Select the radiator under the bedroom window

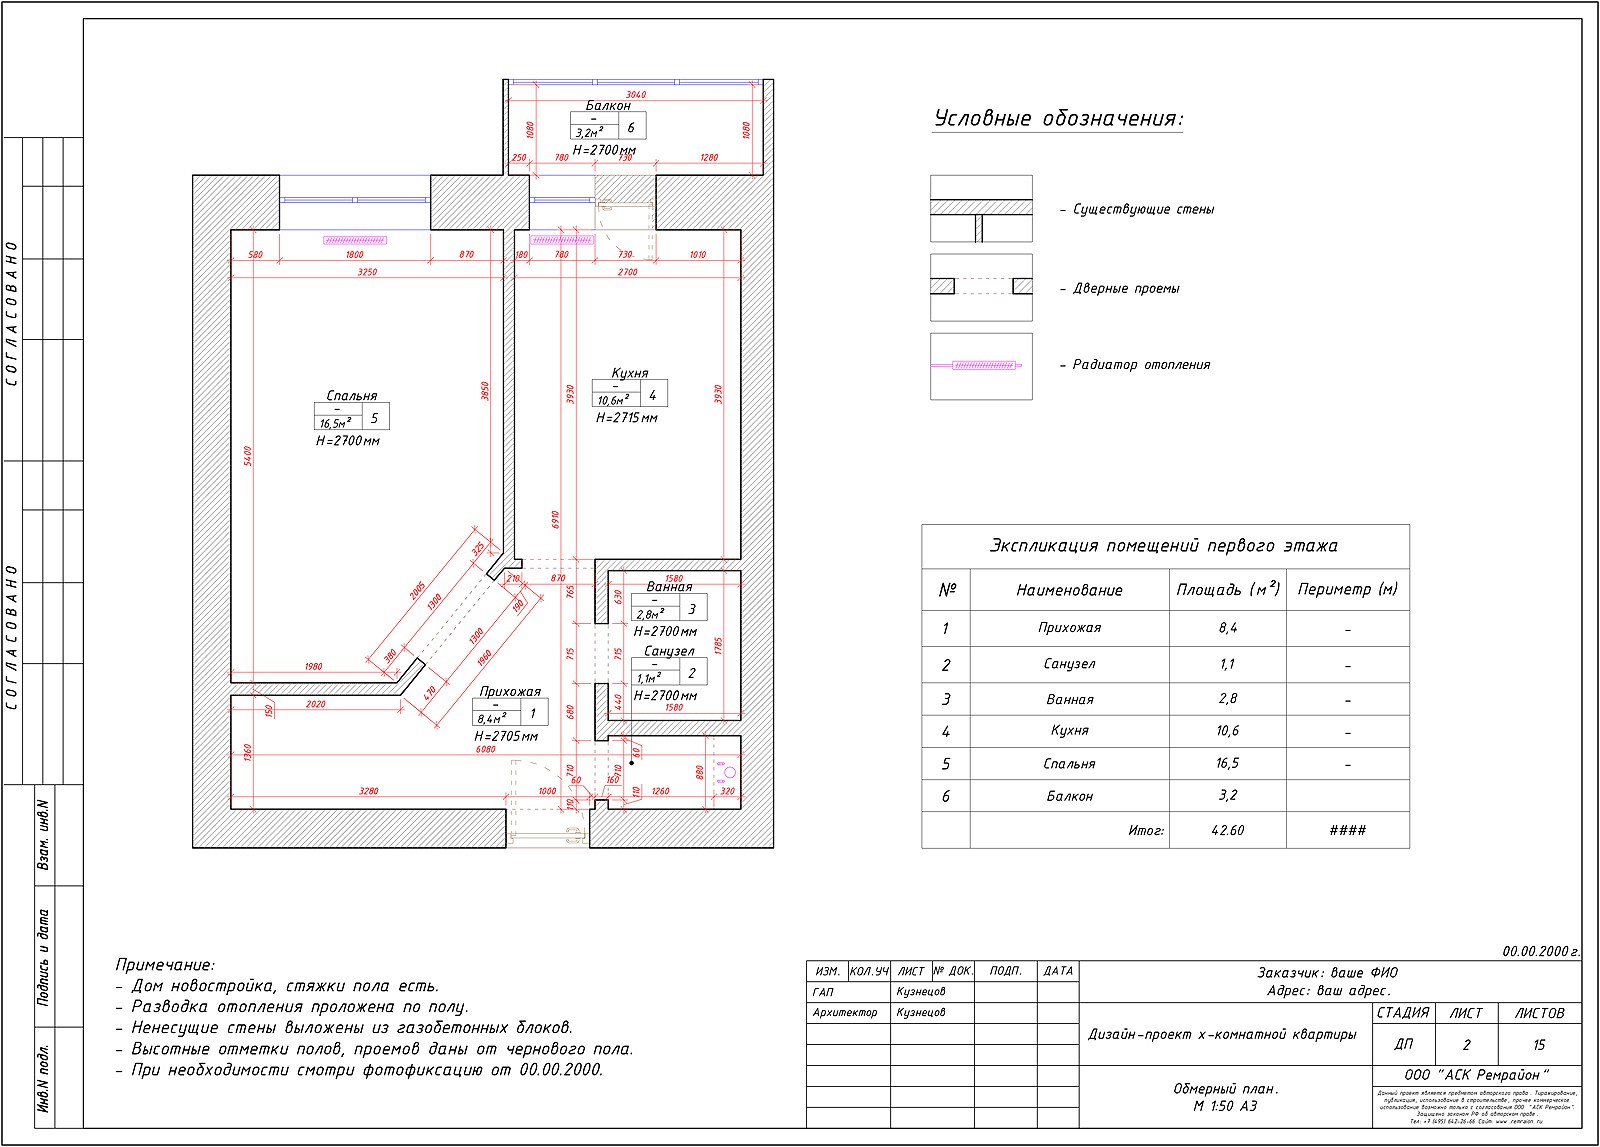tap(354, 240)
